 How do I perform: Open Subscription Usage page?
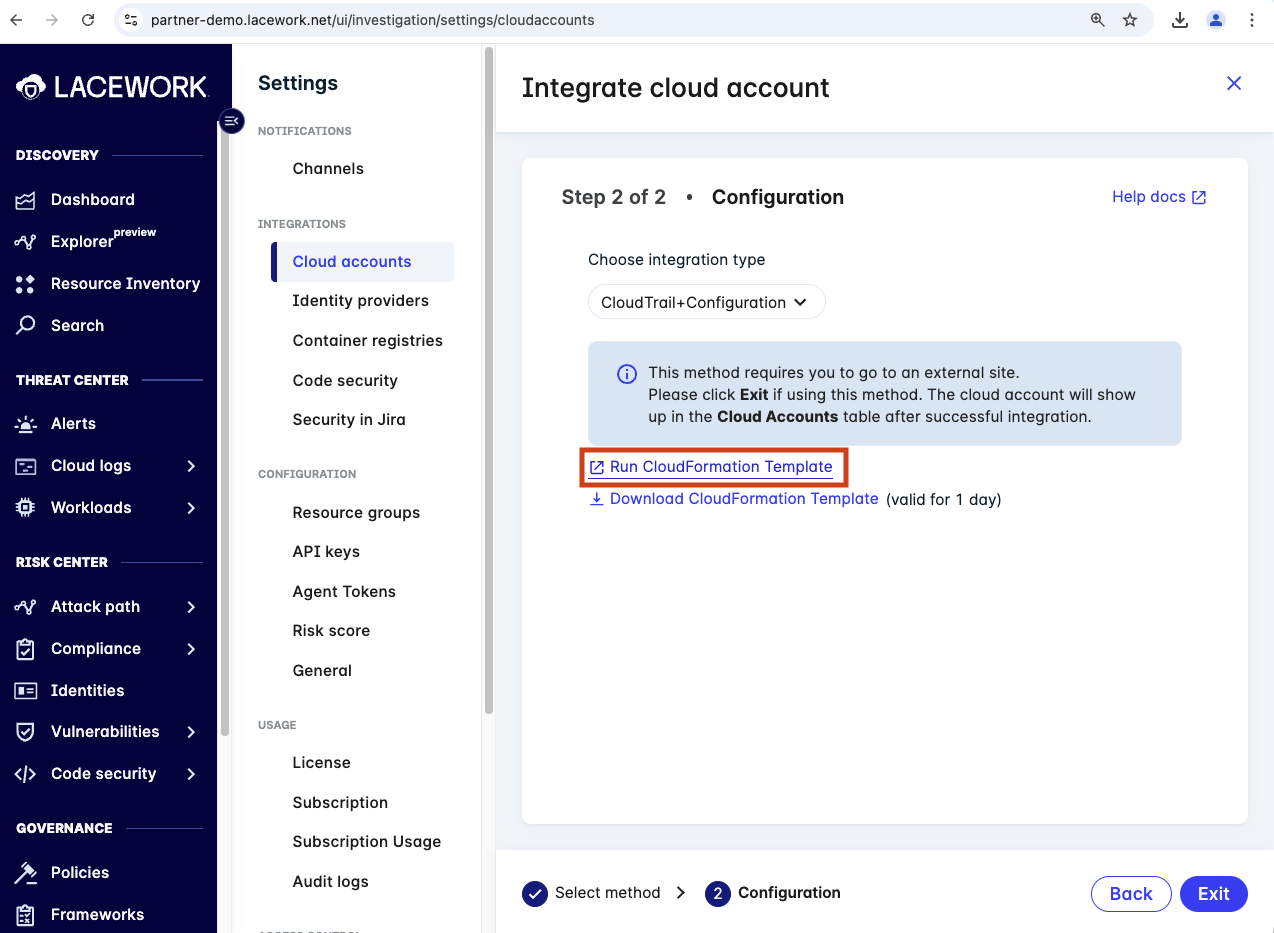pyautogui.click(x=366, y=842)
